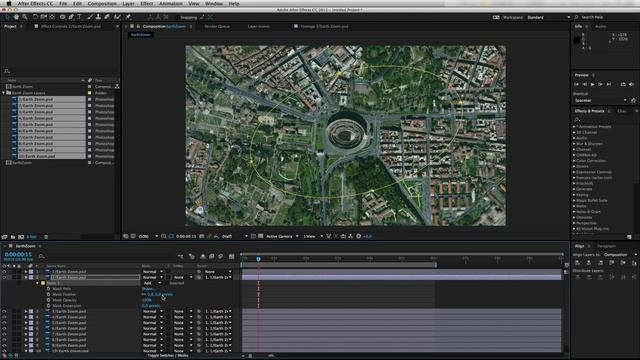
Task: Jump to last frame in Preview panel
Action: 609,84
